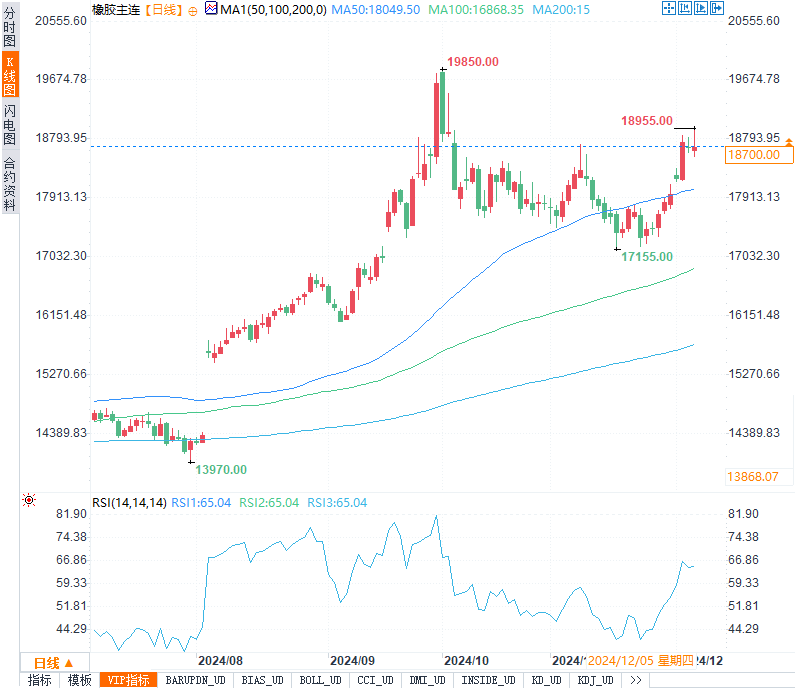Click the orange circle-plus icon beside 日线
The width and height of the screenshot is (795, 688).
tap(192, 10)
